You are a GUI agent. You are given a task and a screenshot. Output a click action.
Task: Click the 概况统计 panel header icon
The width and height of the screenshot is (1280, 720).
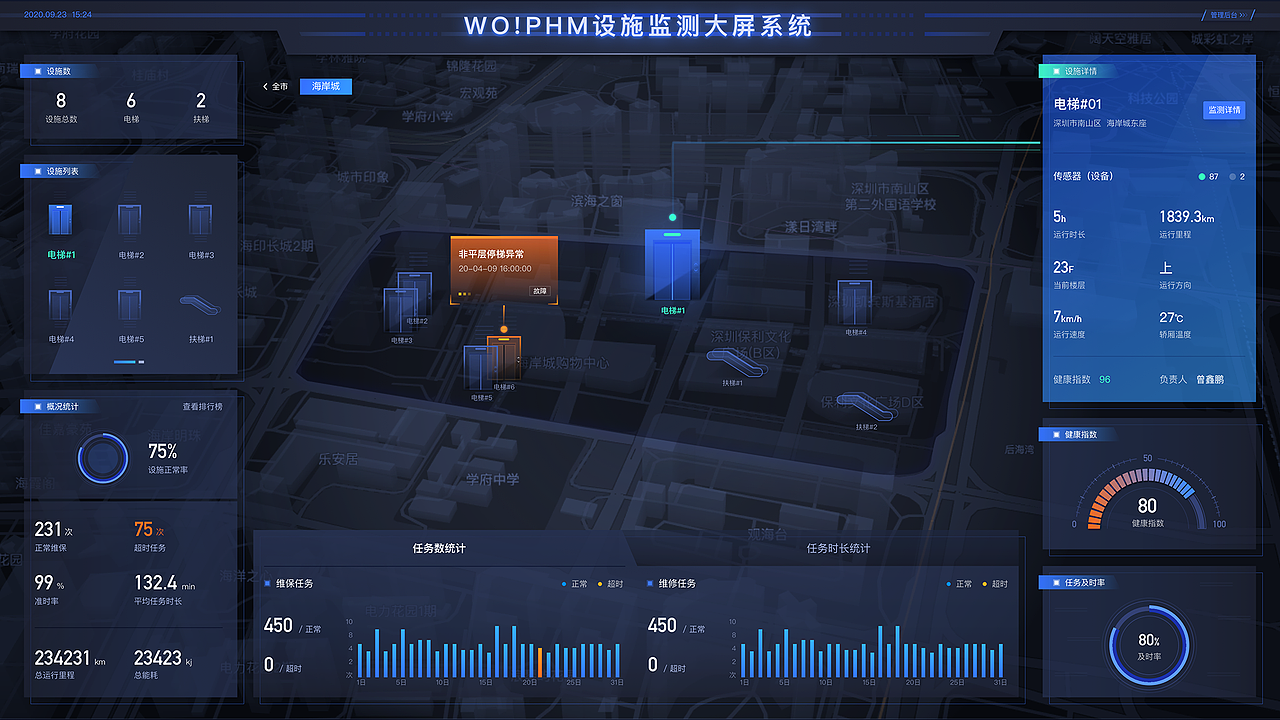pyautogui.click(x=37, y=407)
